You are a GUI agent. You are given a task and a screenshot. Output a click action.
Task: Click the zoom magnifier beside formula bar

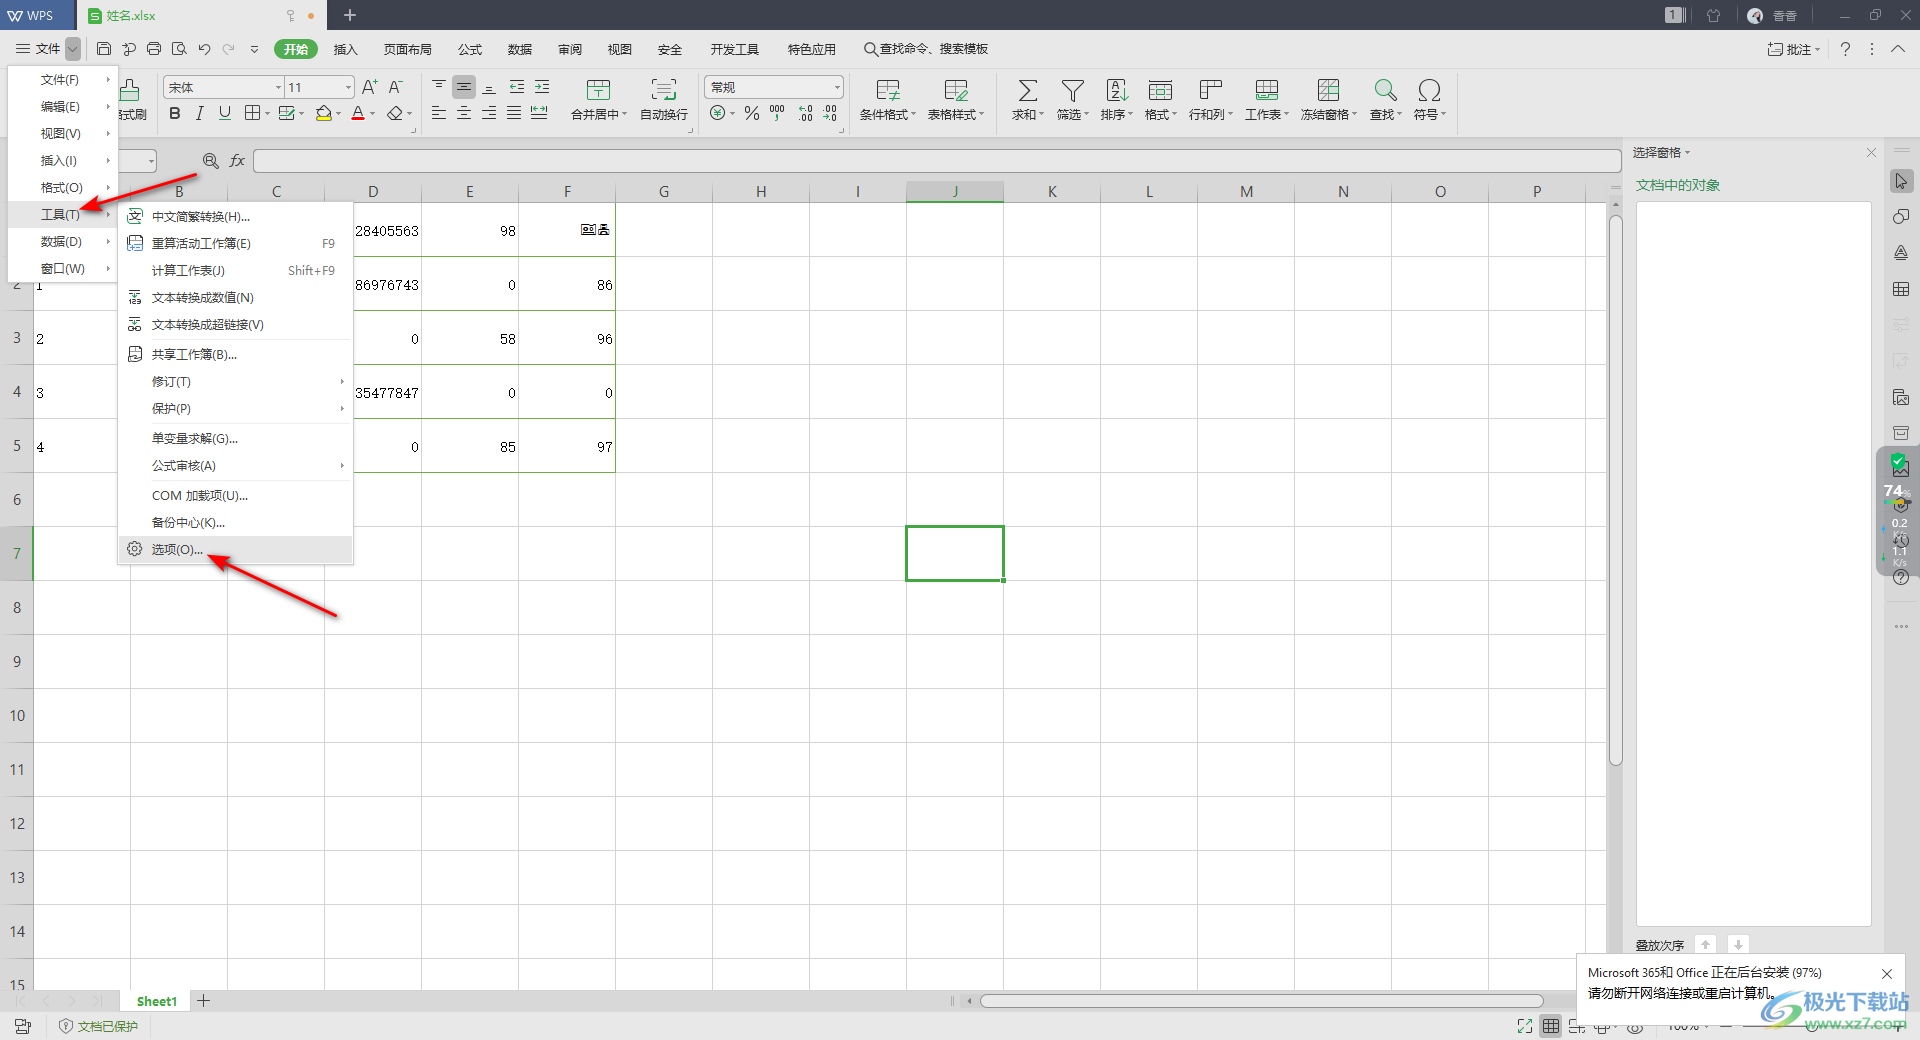point(211,160)
